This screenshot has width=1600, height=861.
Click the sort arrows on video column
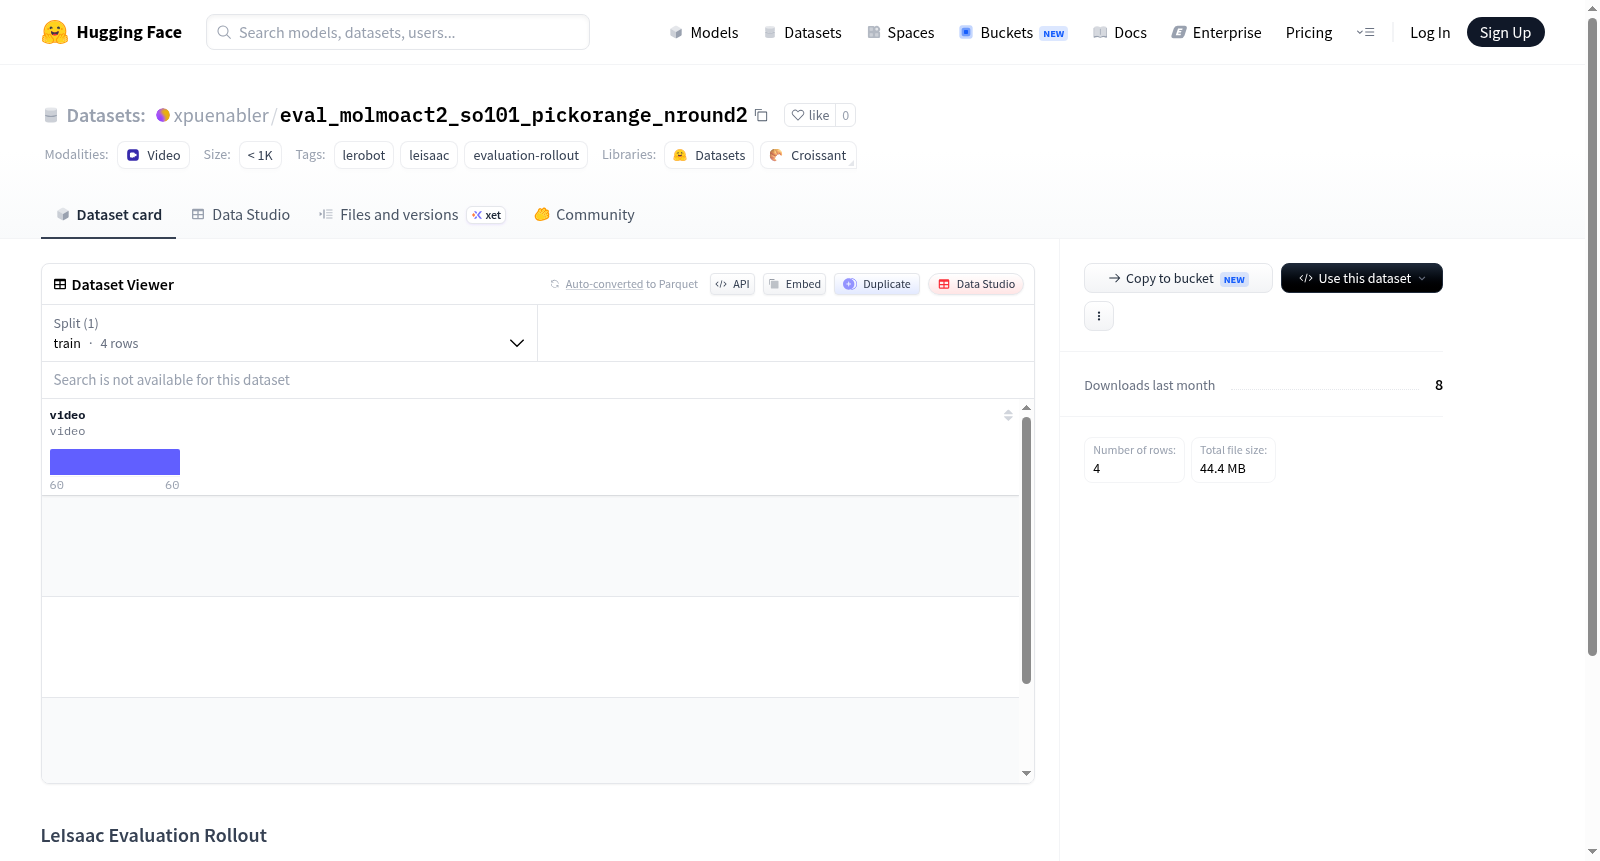pyautogui.click(x=1008, y=415)
